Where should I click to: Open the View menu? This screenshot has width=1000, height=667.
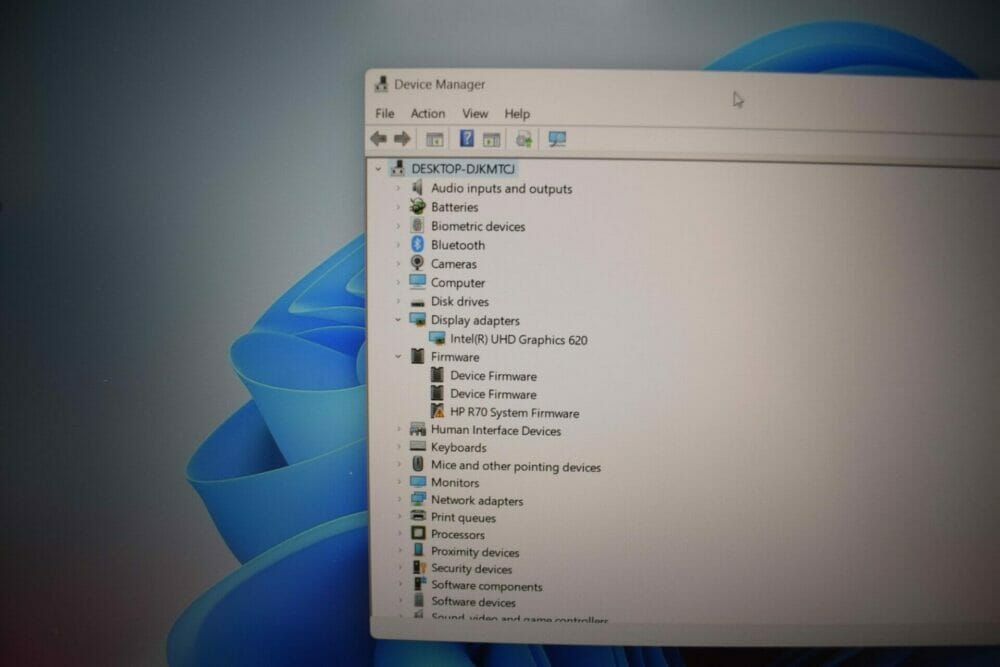[475, 114]
